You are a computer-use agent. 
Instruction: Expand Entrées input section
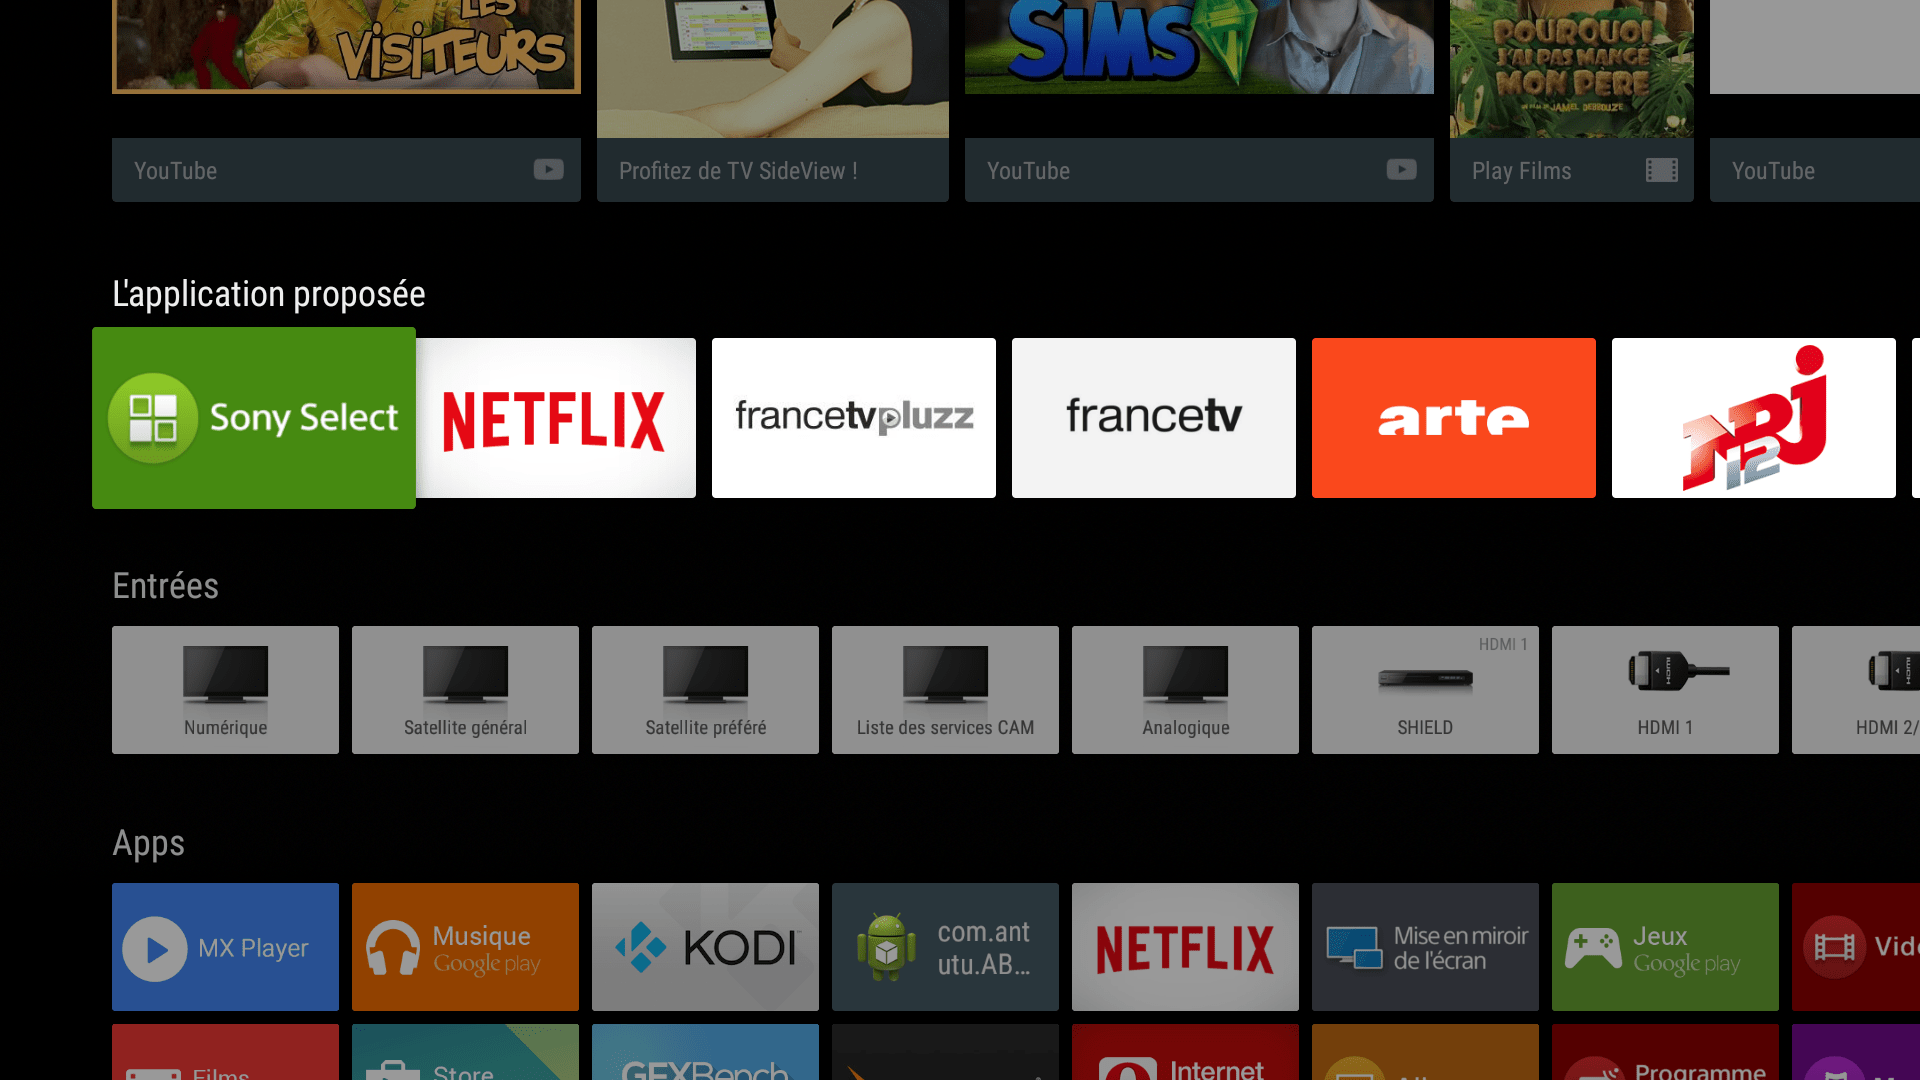click(x=165, y=585)
